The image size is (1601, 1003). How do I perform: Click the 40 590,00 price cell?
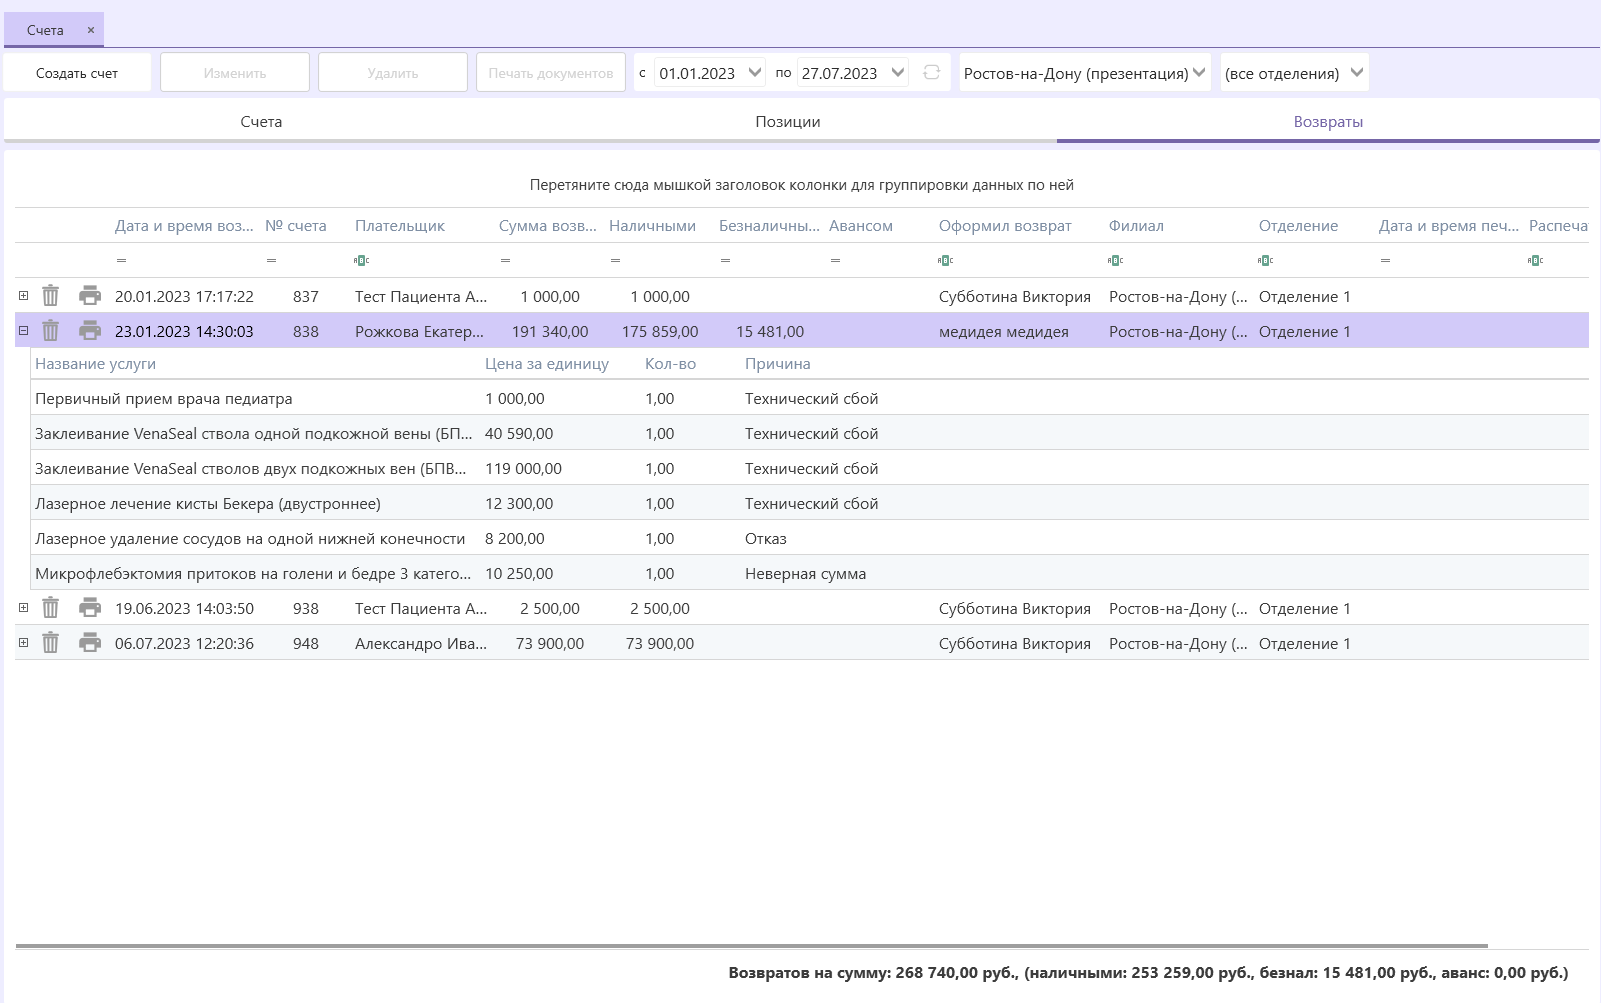pos(519,433)
